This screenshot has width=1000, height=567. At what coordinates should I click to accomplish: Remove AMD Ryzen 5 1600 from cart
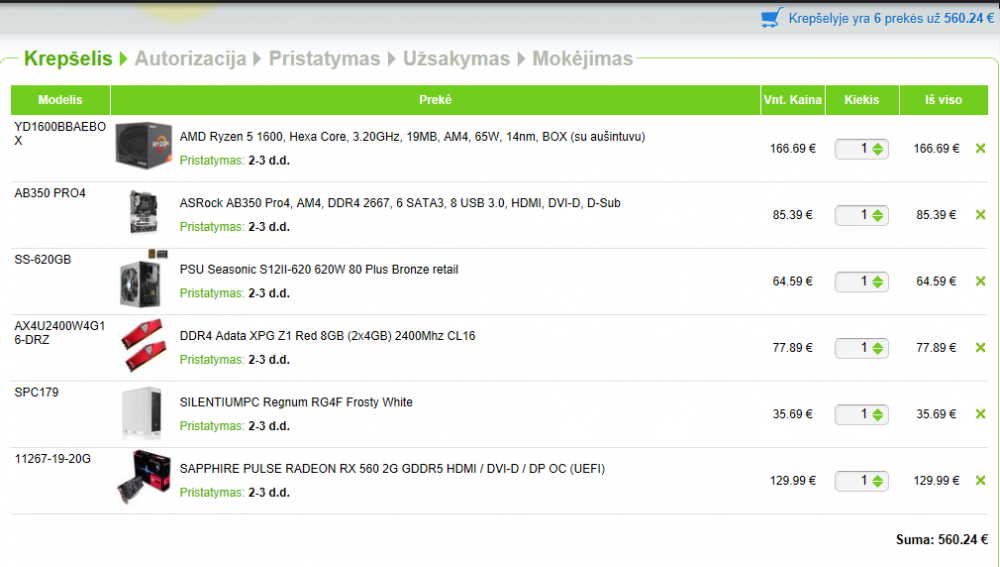pos(980,149)
